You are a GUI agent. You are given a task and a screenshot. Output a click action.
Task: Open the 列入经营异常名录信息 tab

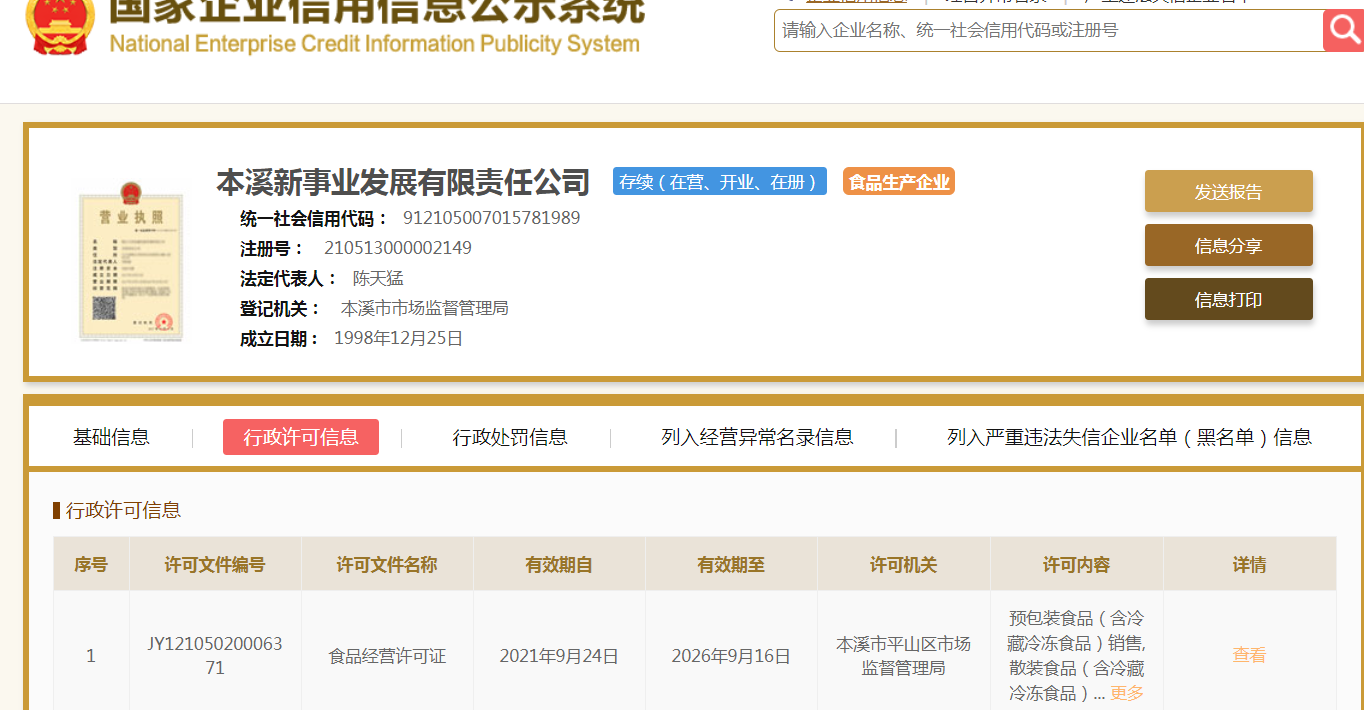757,437
